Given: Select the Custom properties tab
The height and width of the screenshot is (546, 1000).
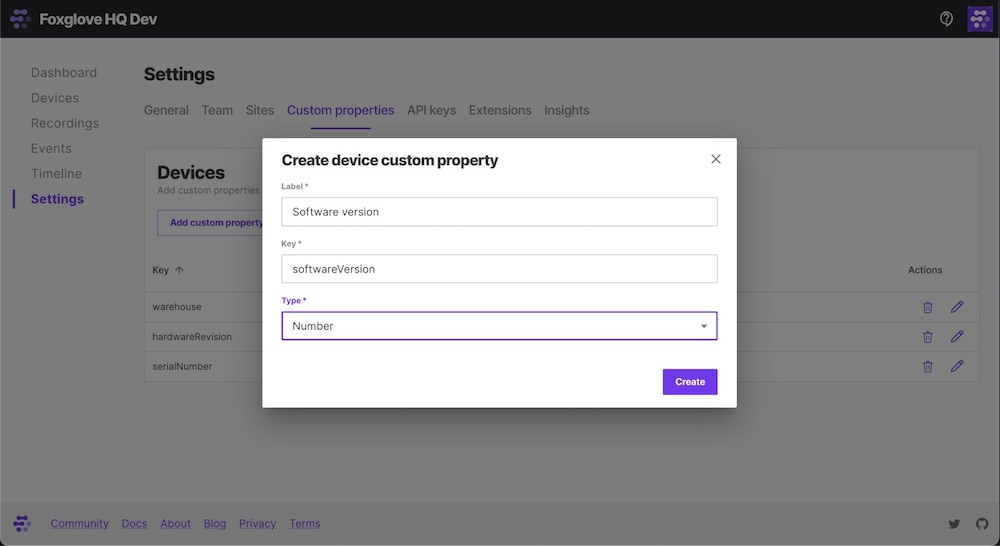Looking at the screenshot, I should point(341,110).
